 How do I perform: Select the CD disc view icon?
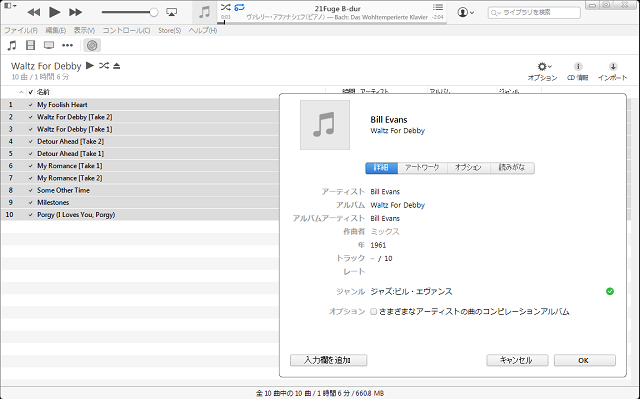click(x=92, y=45)
